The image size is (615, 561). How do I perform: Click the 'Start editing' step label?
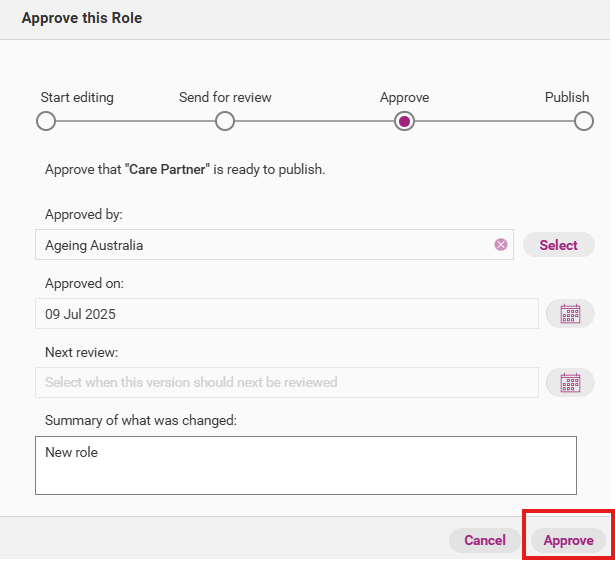click(77, 98)
